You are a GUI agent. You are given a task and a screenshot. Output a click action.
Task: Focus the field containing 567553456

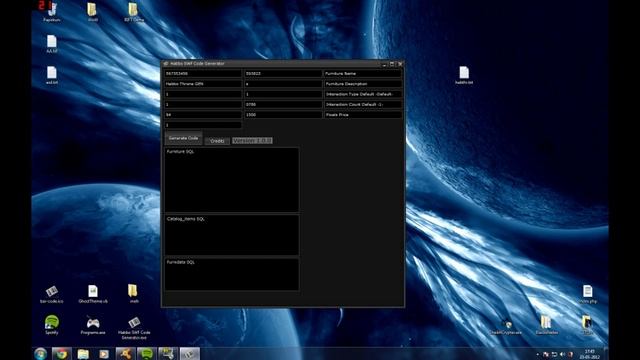coord(203,73)
